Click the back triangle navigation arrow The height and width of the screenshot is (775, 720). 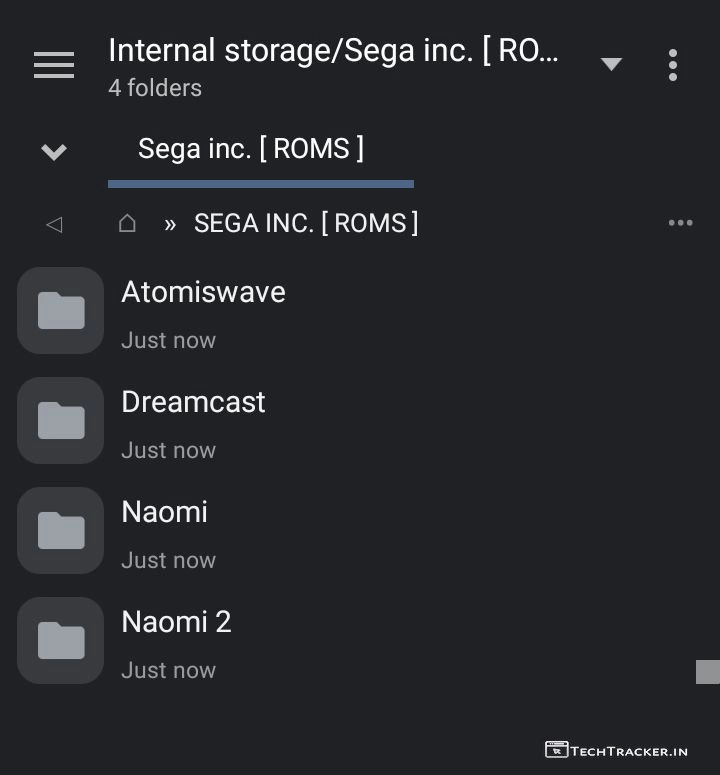tap(54, 224)
